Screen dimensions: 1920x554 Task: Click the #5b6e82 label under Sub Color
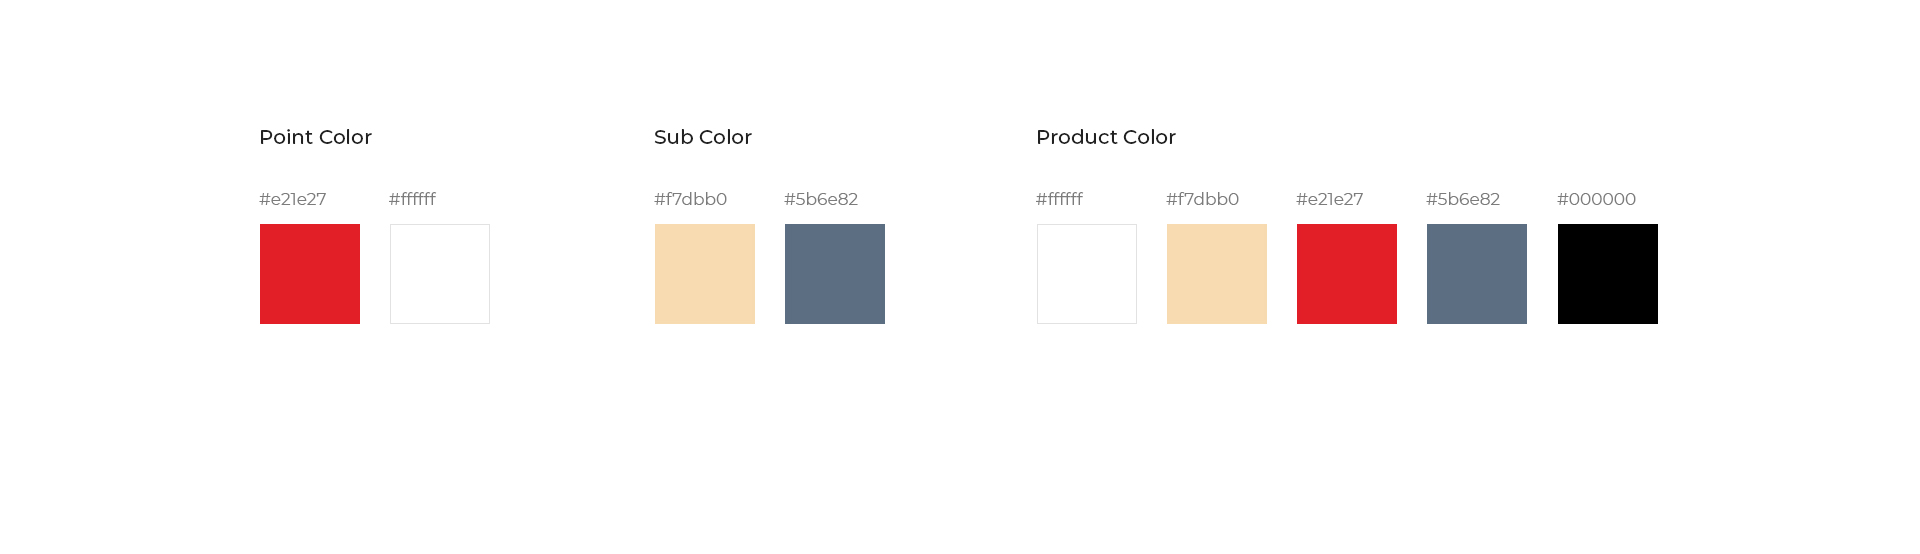coord(821,199)
